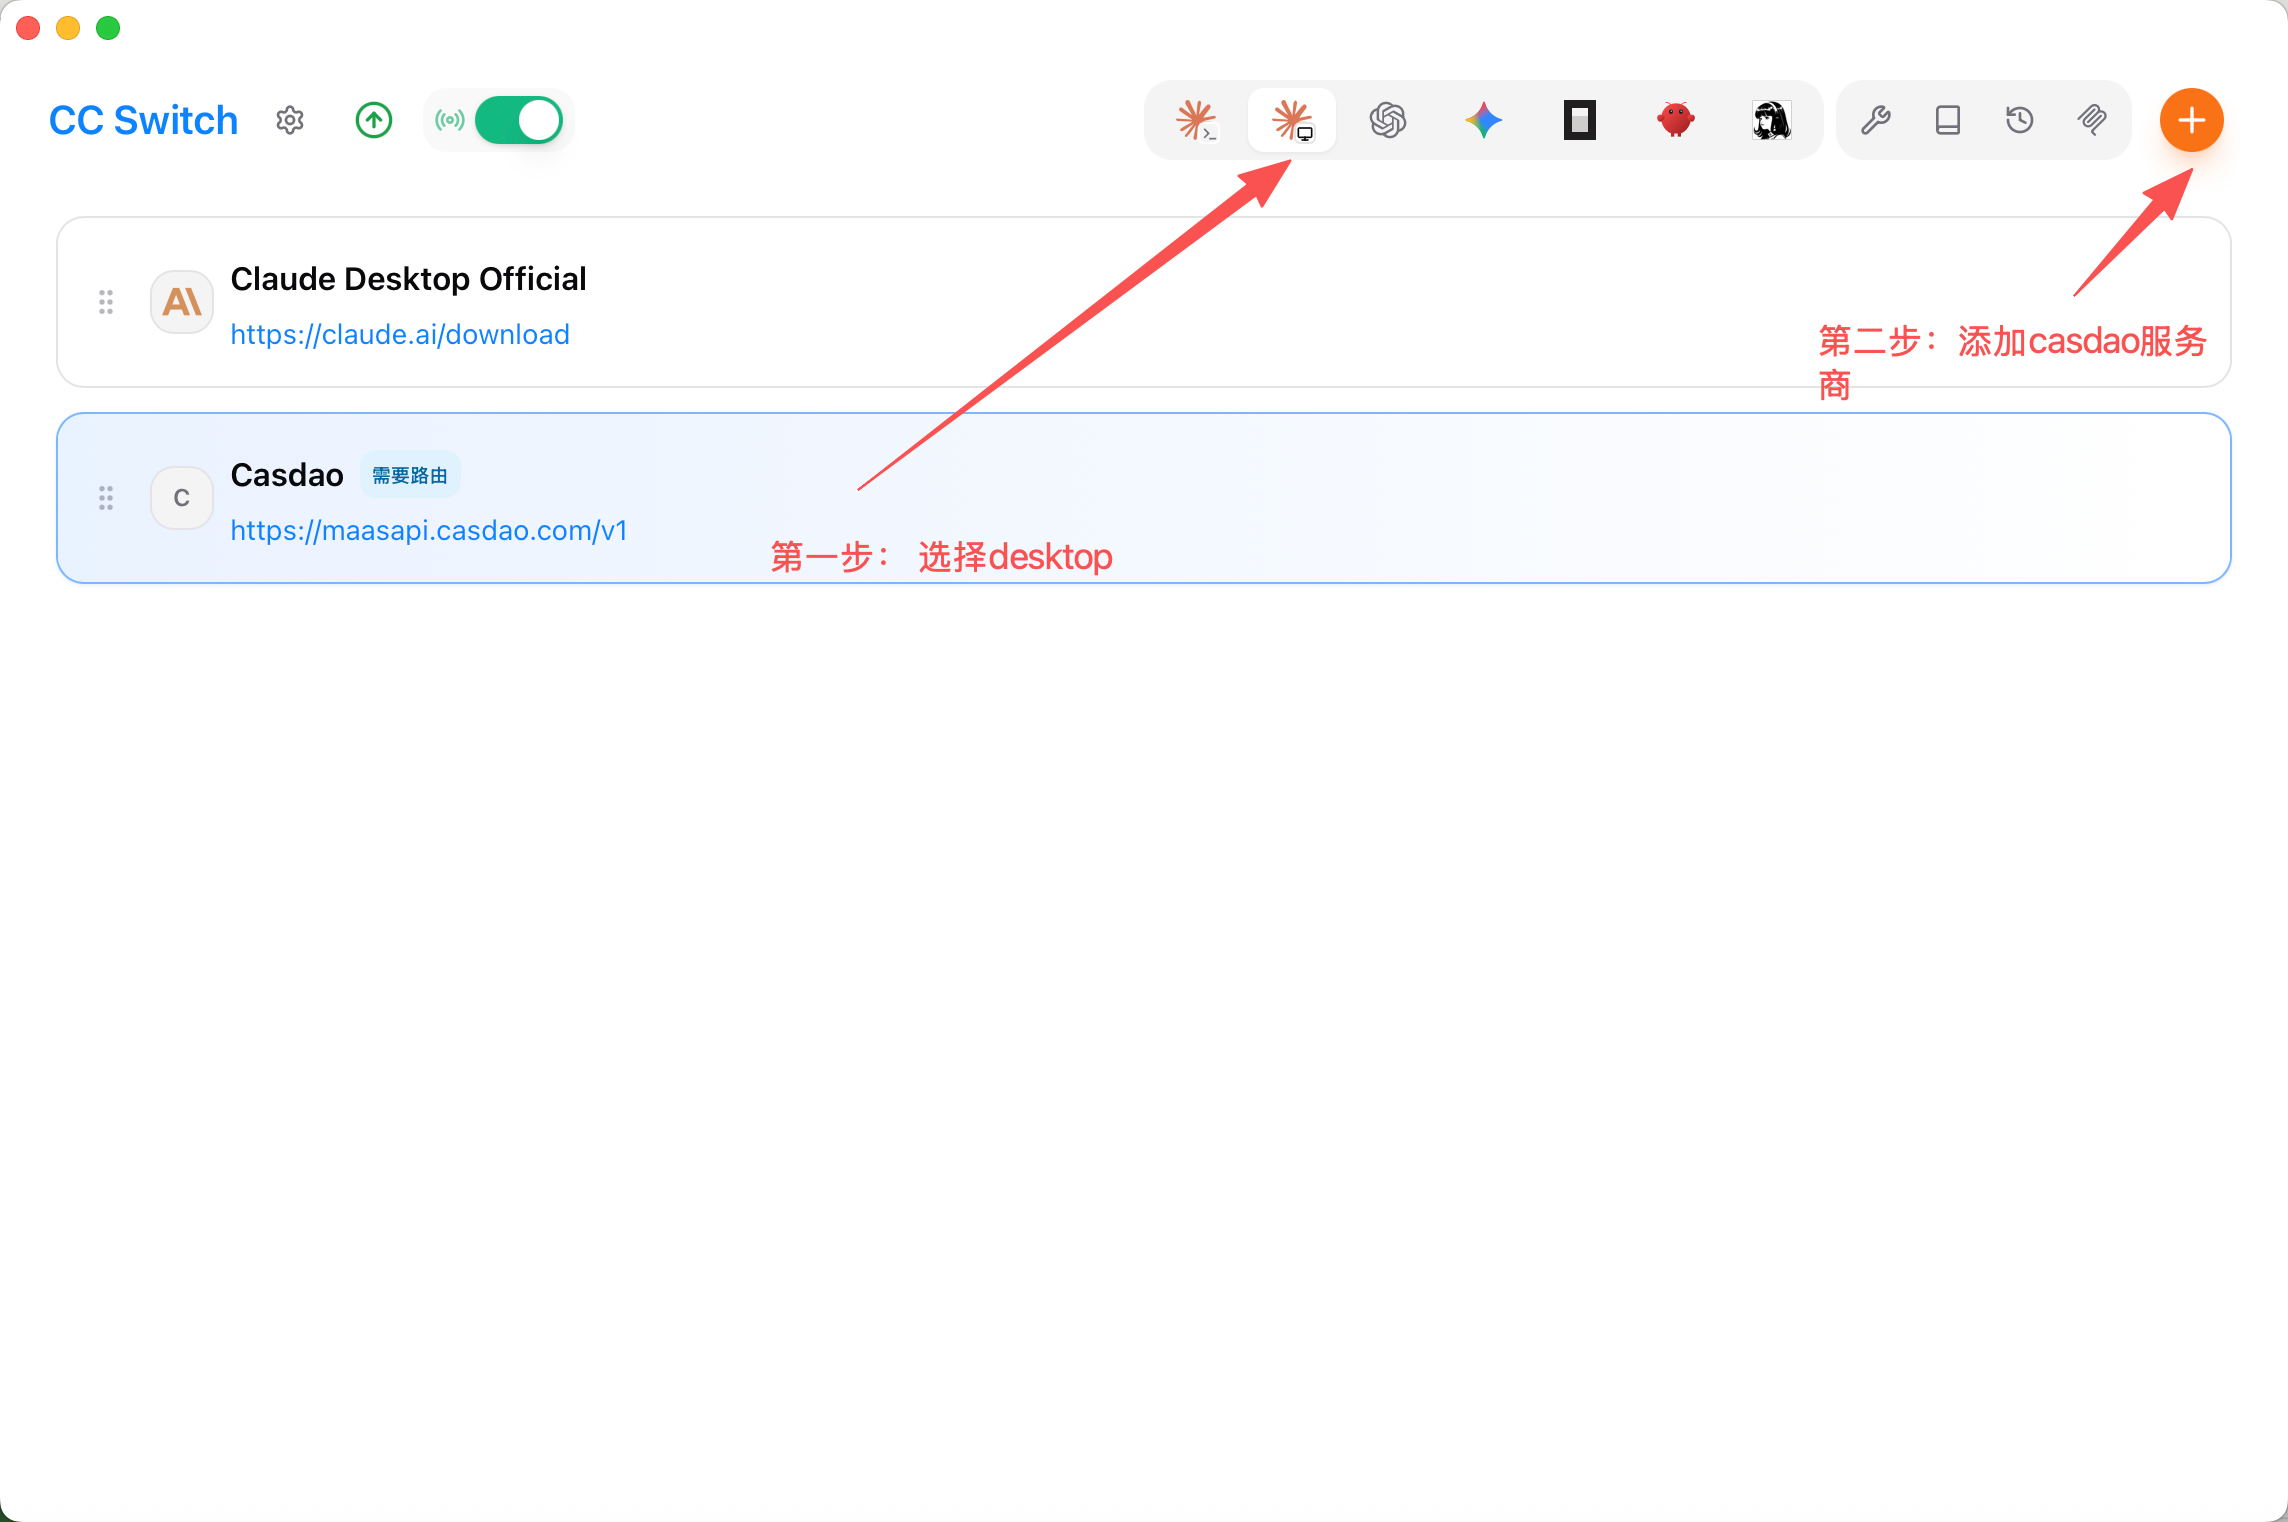
Task: Open the history clock icon
Action: [x=2020, y=120]
